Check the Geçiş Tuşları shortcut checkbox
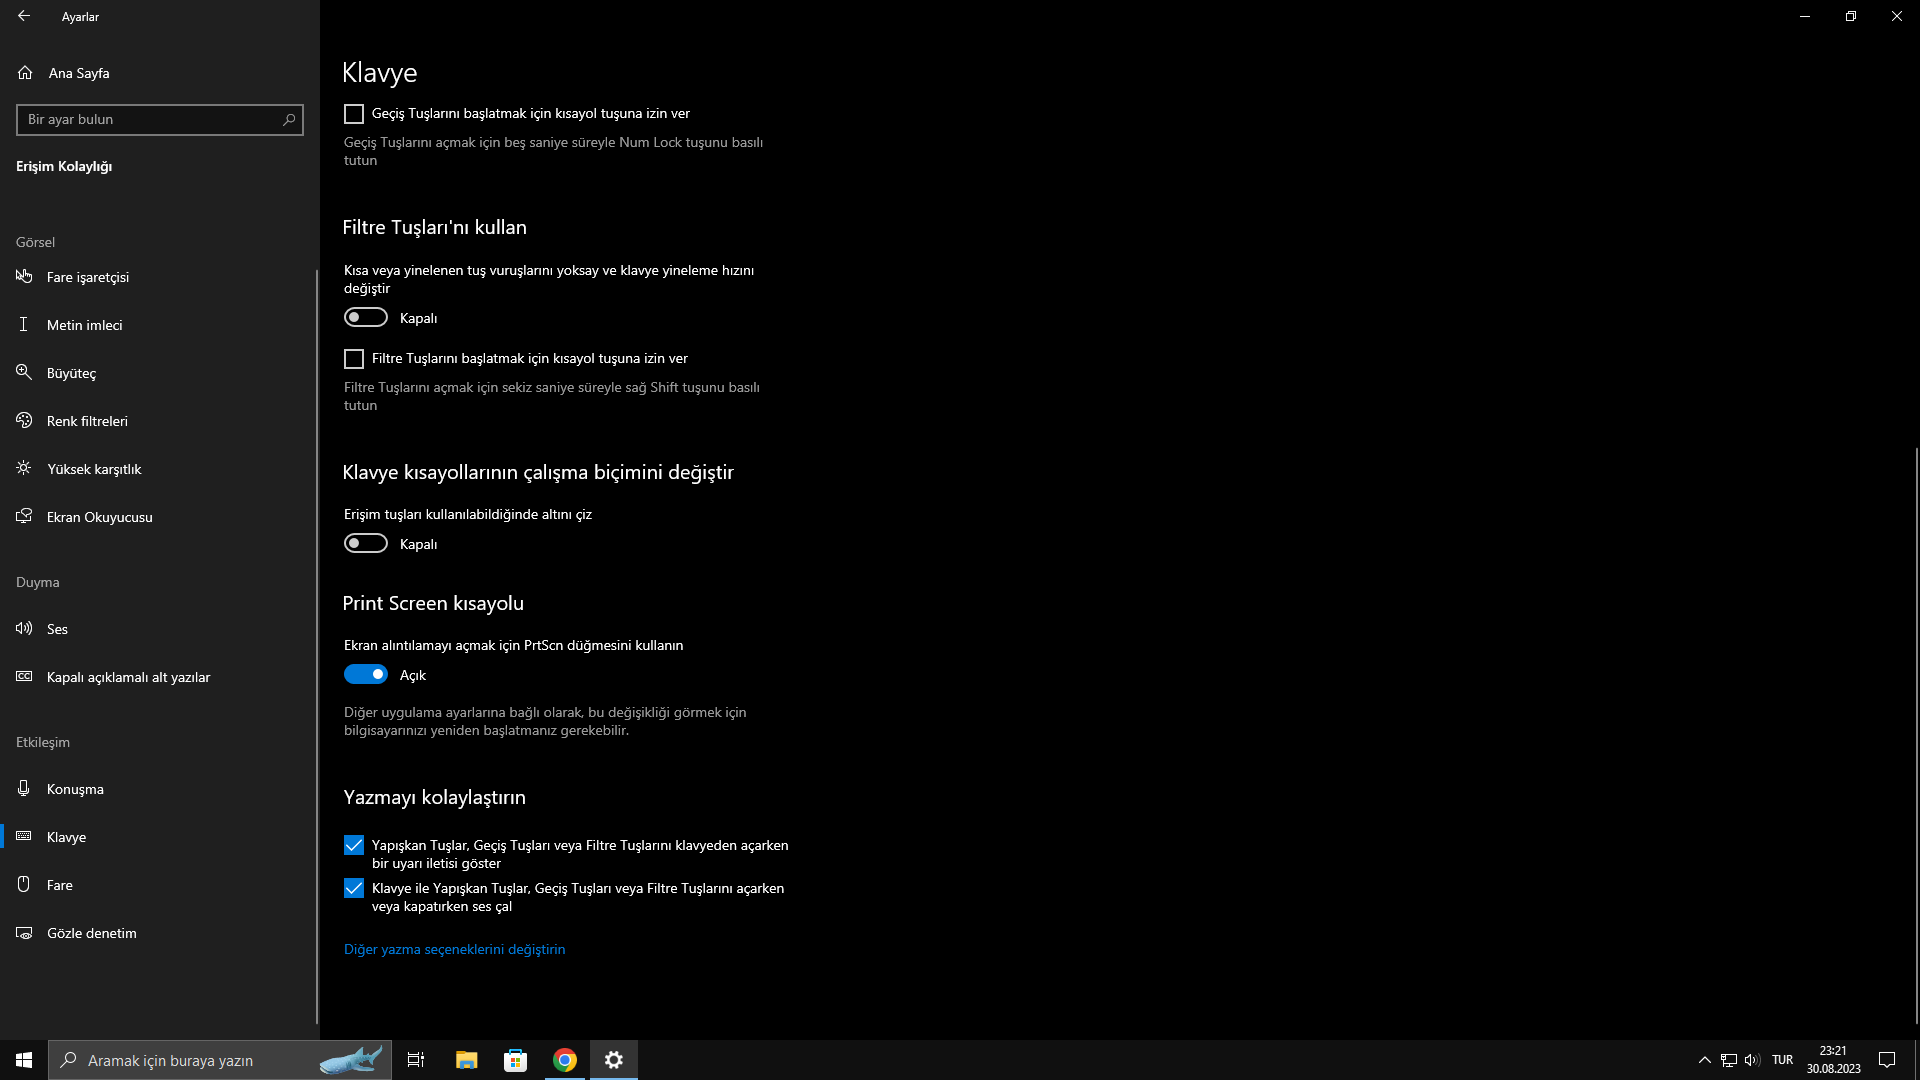The image size is (1920, 1080). (354, 114)
